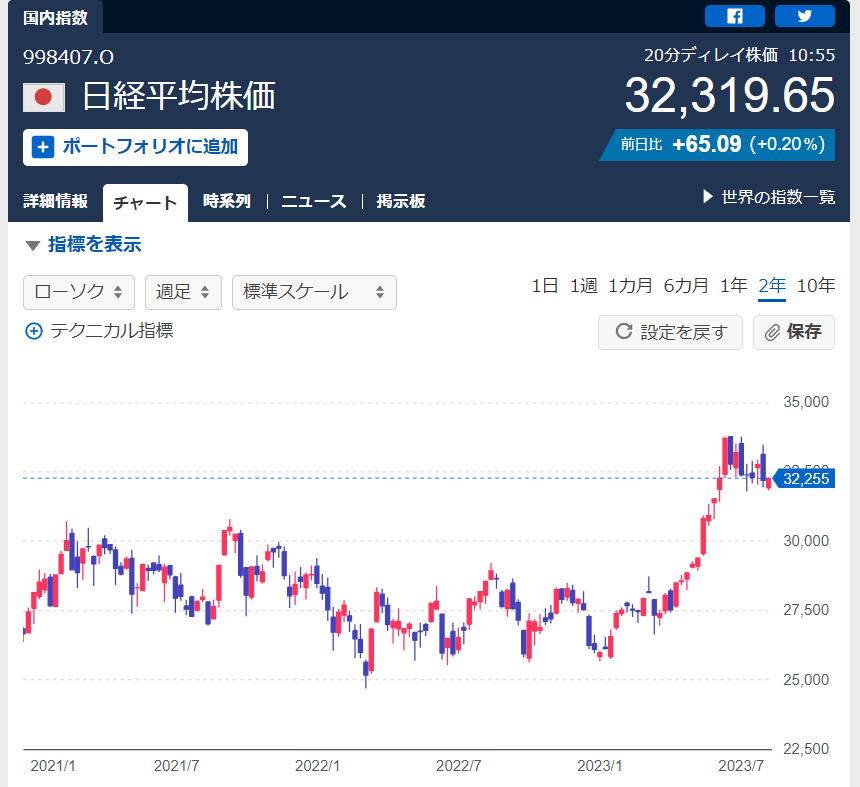
Task: Click the 2022/7 axis label
Action: point(459,766)
